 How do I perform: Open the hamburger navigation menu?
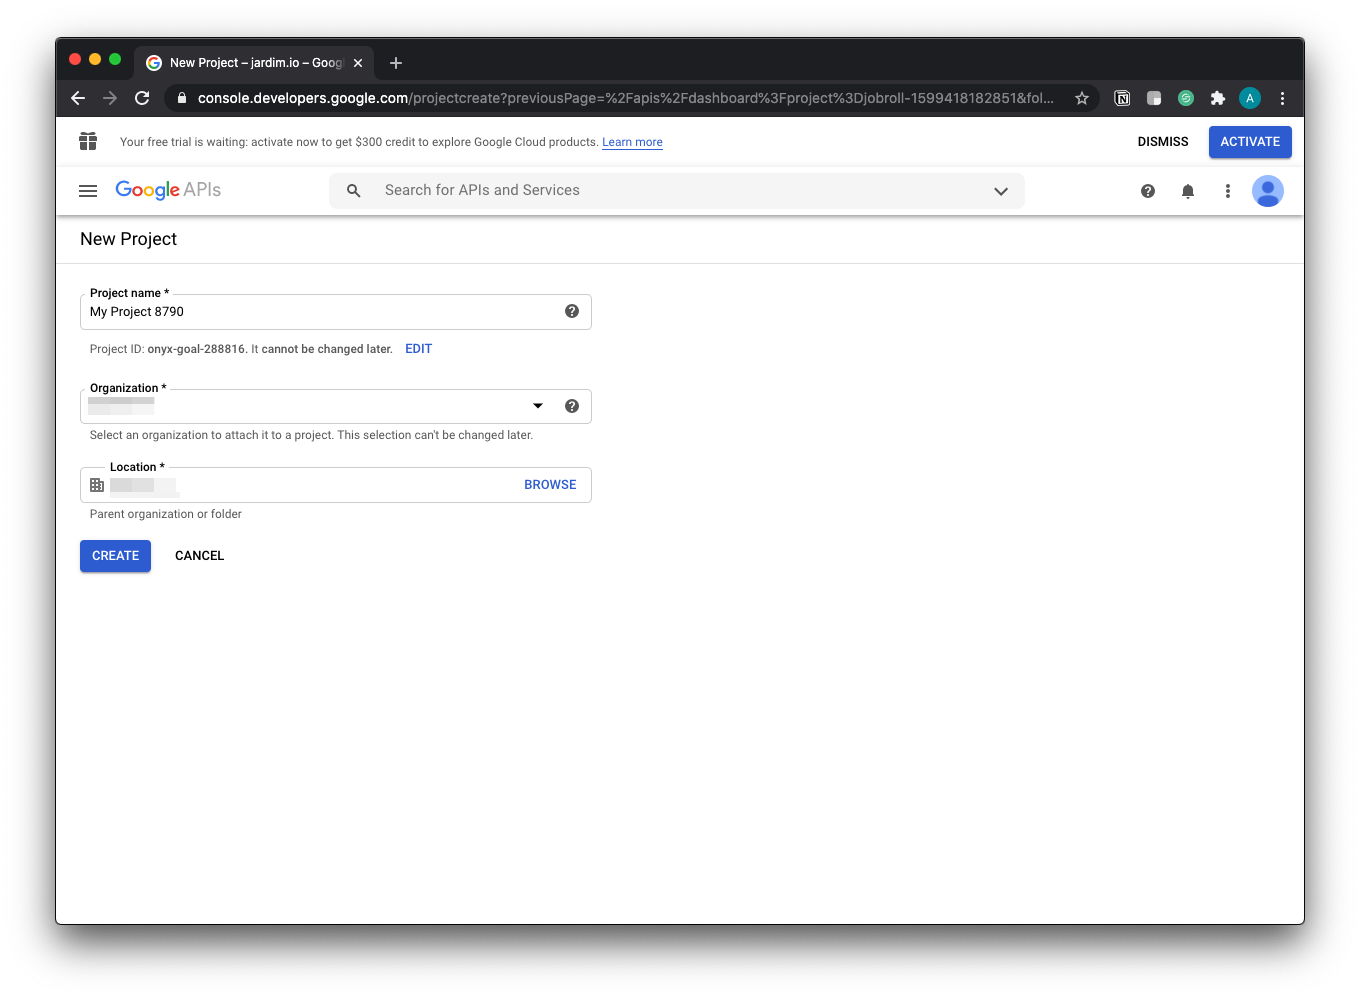pos(88,191)
